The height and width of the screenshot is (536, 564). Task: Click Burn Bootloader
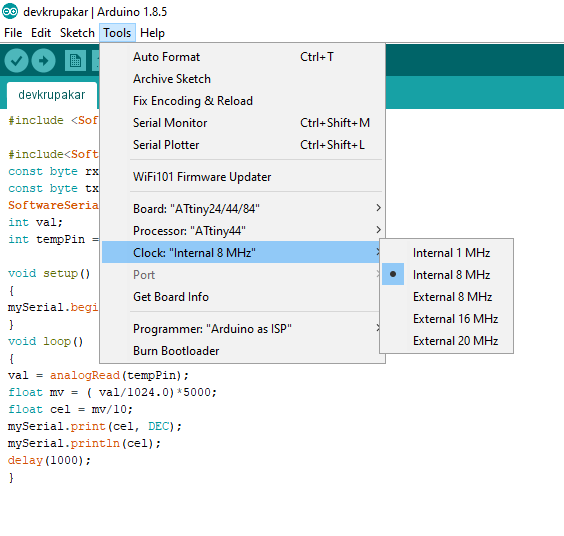(242, 350)
